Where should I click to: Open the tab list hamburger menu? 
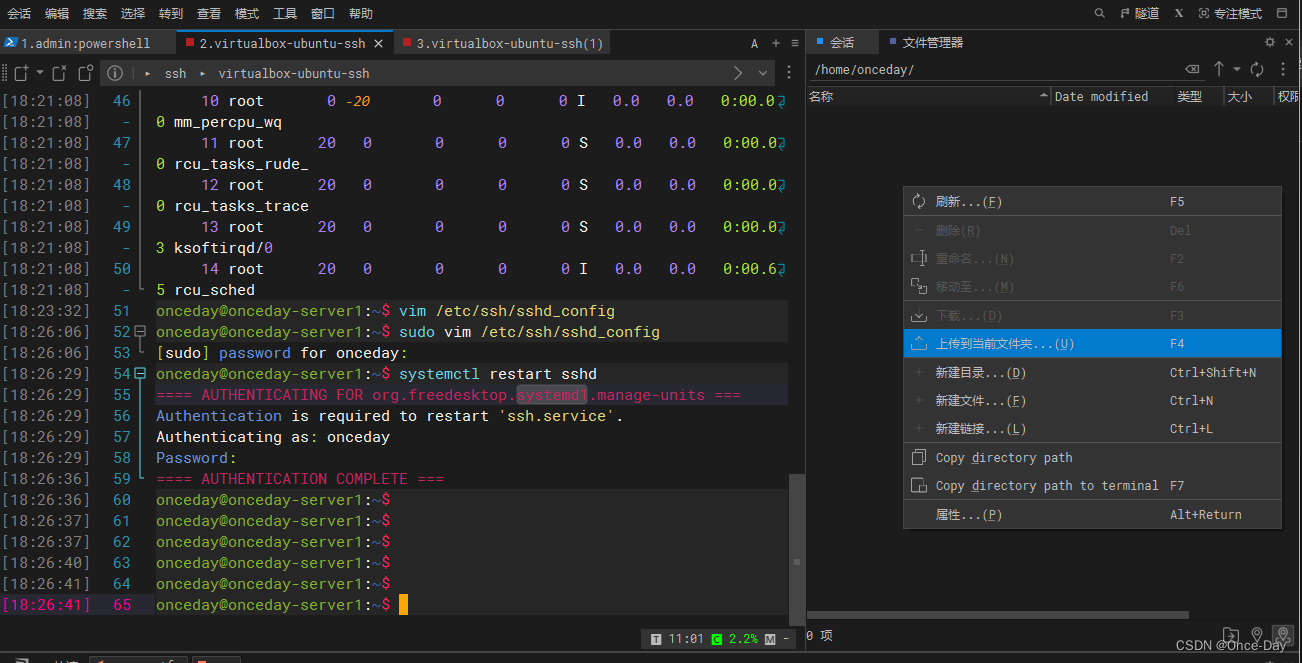point(794,43)
